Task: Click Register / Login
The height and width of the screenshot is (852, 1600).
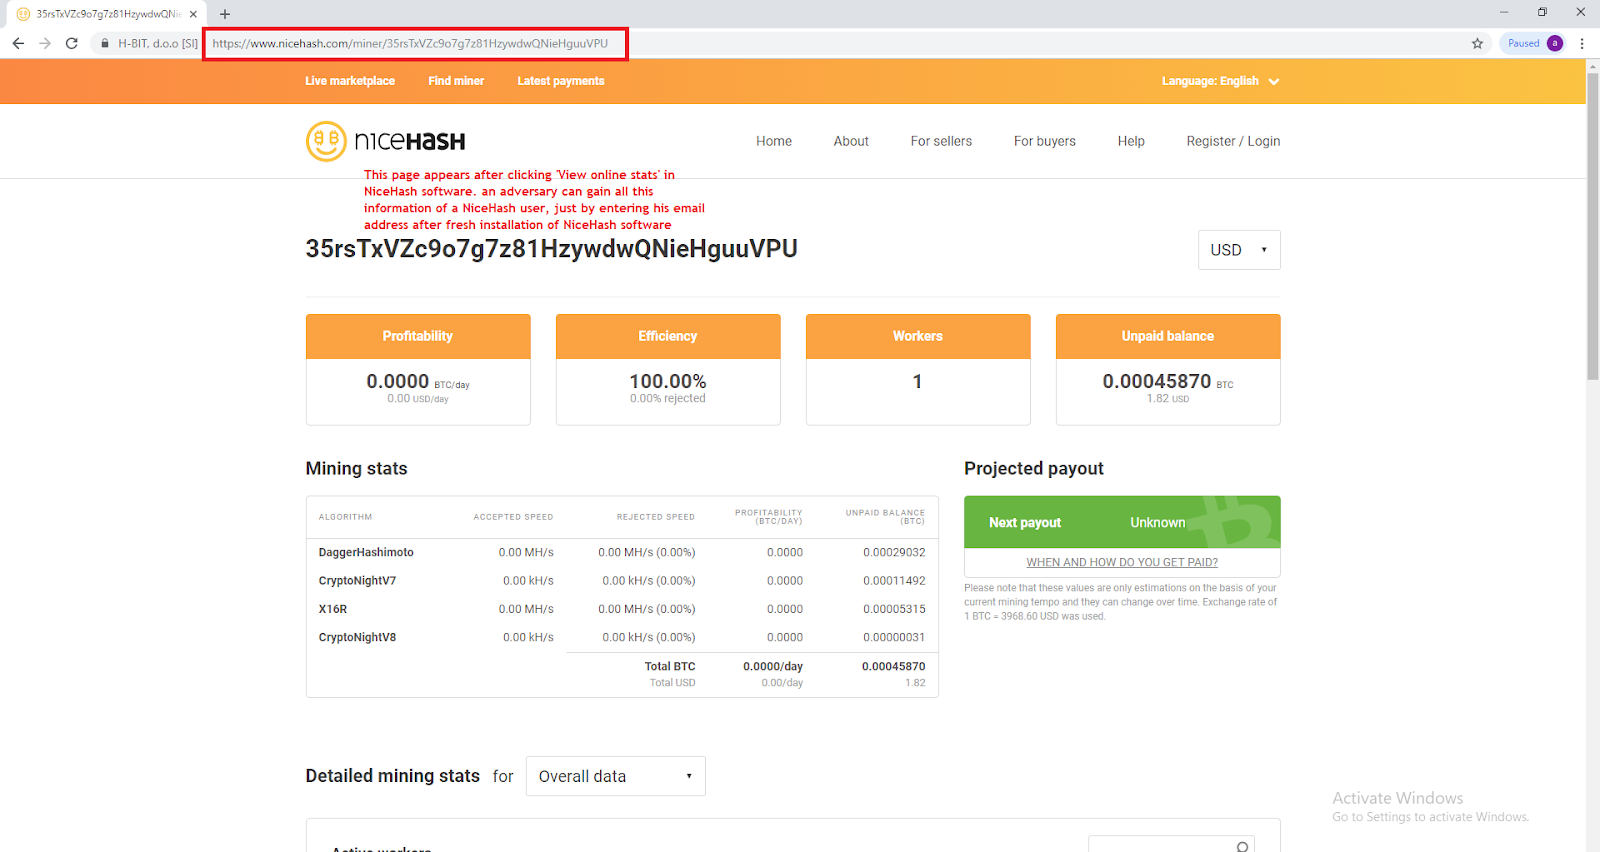Action: pos(1233,141)
